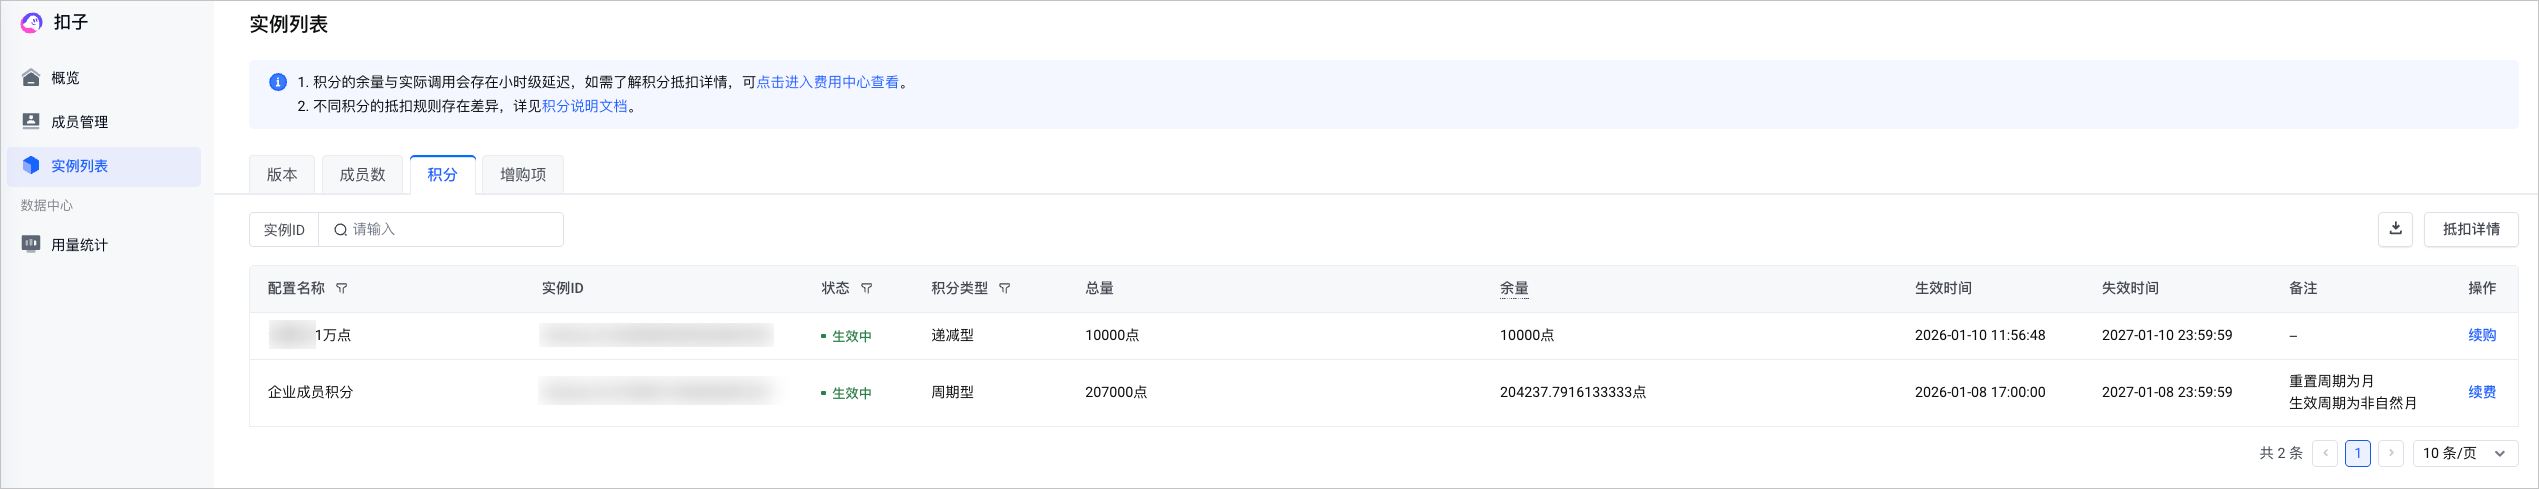
Task: Open the 增购项 tab
Action: (523, 175)
